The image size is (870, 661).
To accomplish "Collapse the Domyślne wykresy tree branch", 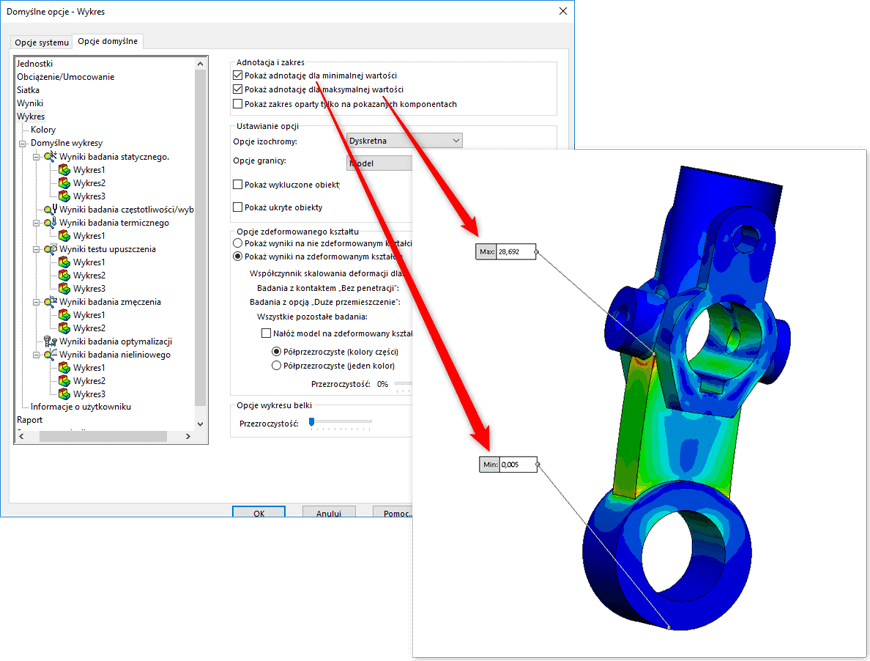I will click(x=24, y=145).
